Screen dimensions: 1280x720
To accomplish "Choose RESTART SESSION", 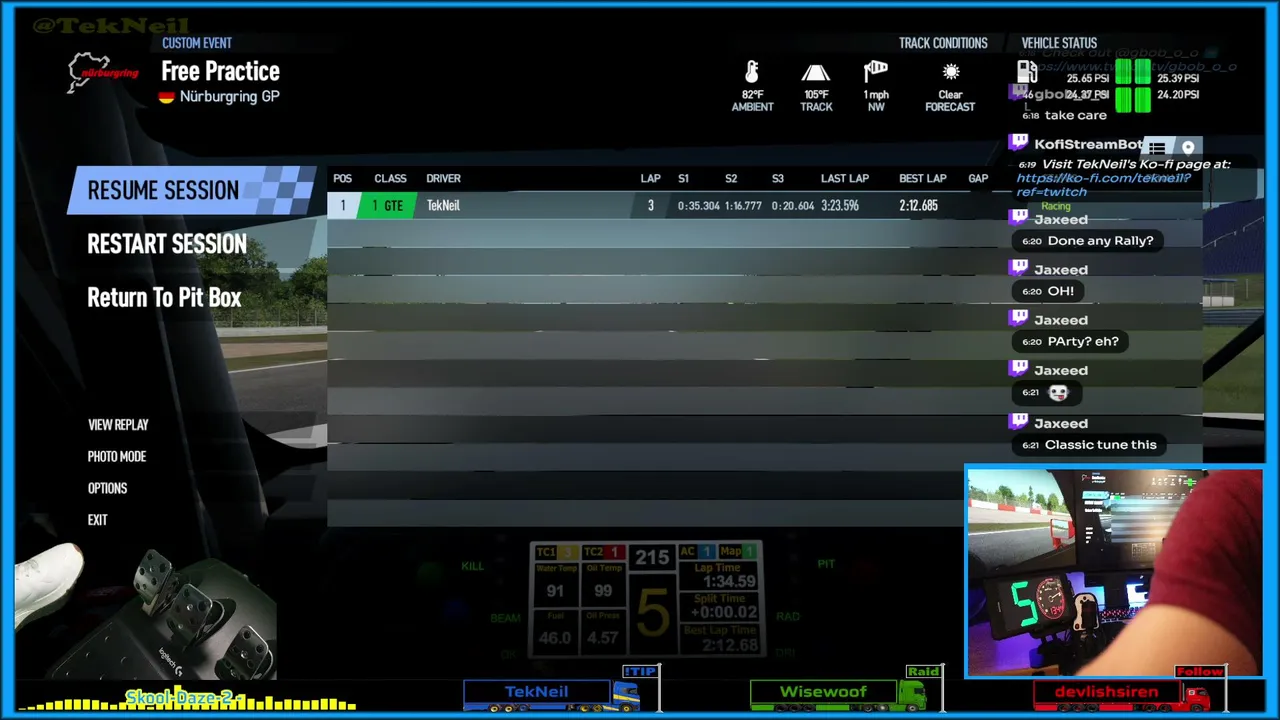I will click(167, 244).
